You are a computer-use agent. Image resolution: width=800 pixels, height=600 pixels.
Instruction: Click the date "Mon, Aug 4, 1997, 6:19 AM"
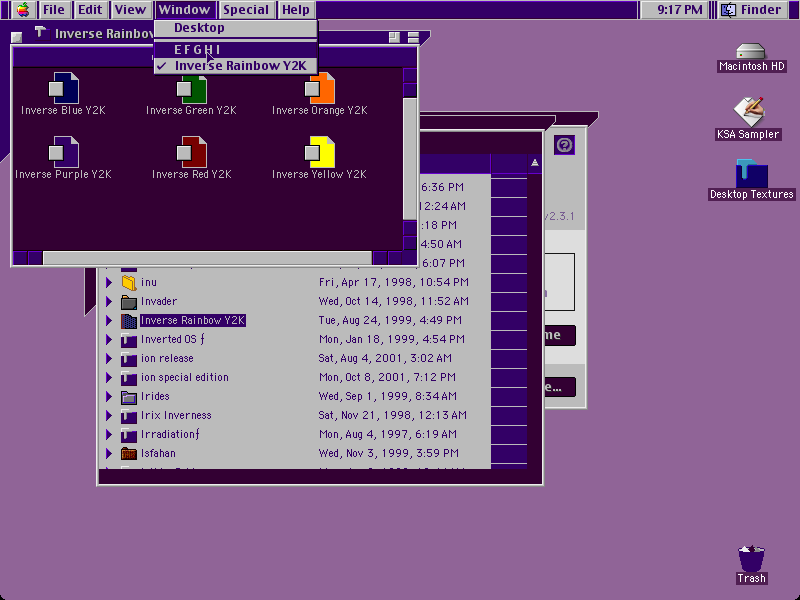(x=387, y=435)
